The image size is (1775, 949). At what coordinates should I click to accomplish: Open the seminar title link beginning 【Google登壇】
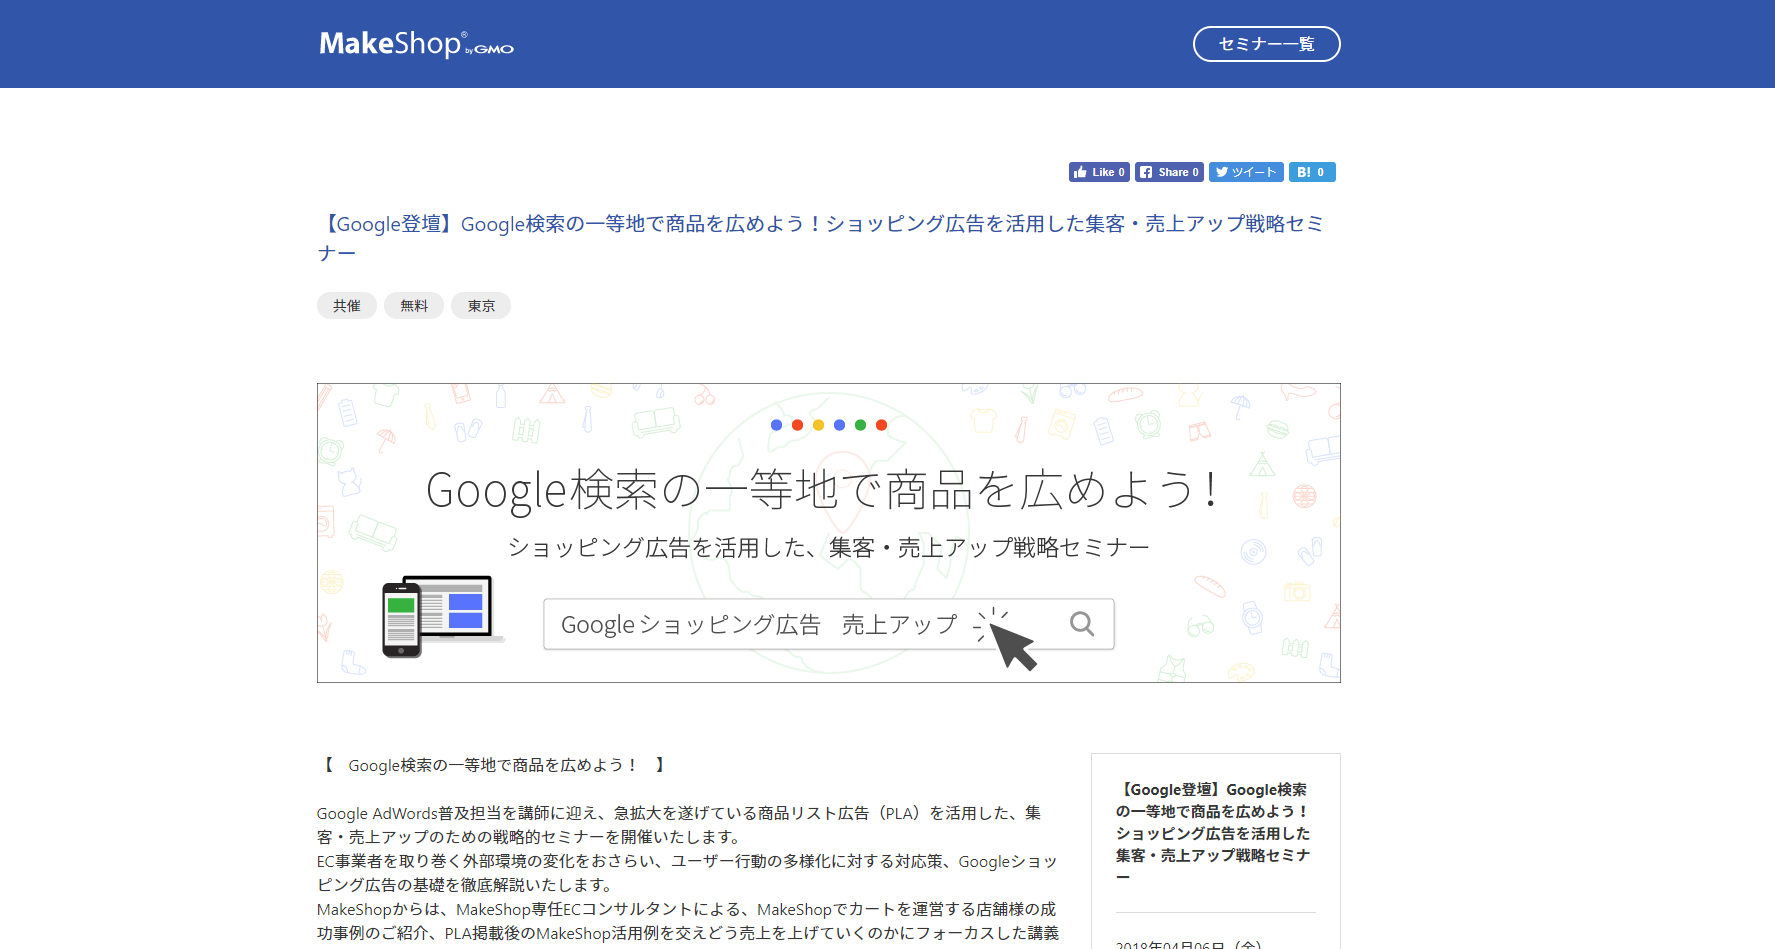coord(820,238)
